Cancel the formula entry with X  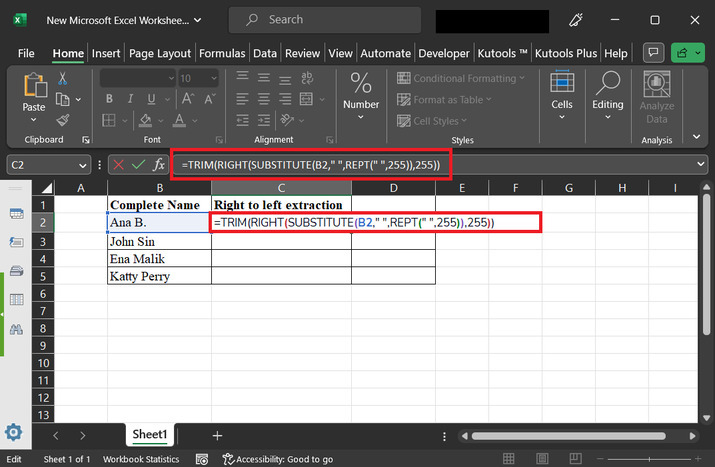pyautogui.click(x=118, y=164)
